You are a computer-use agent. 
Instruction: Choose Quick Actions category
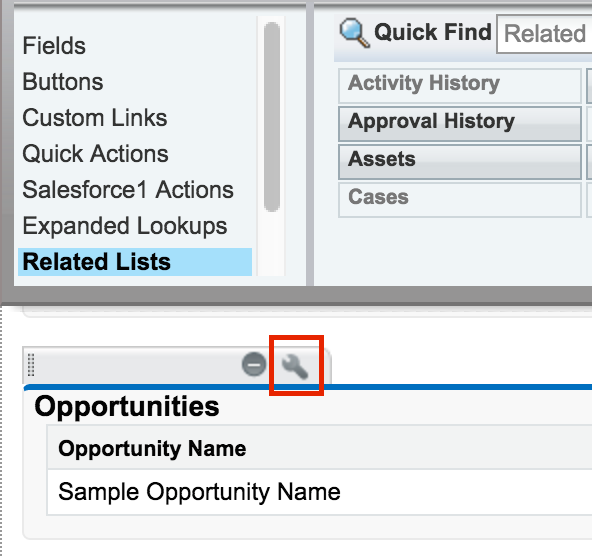96,154
